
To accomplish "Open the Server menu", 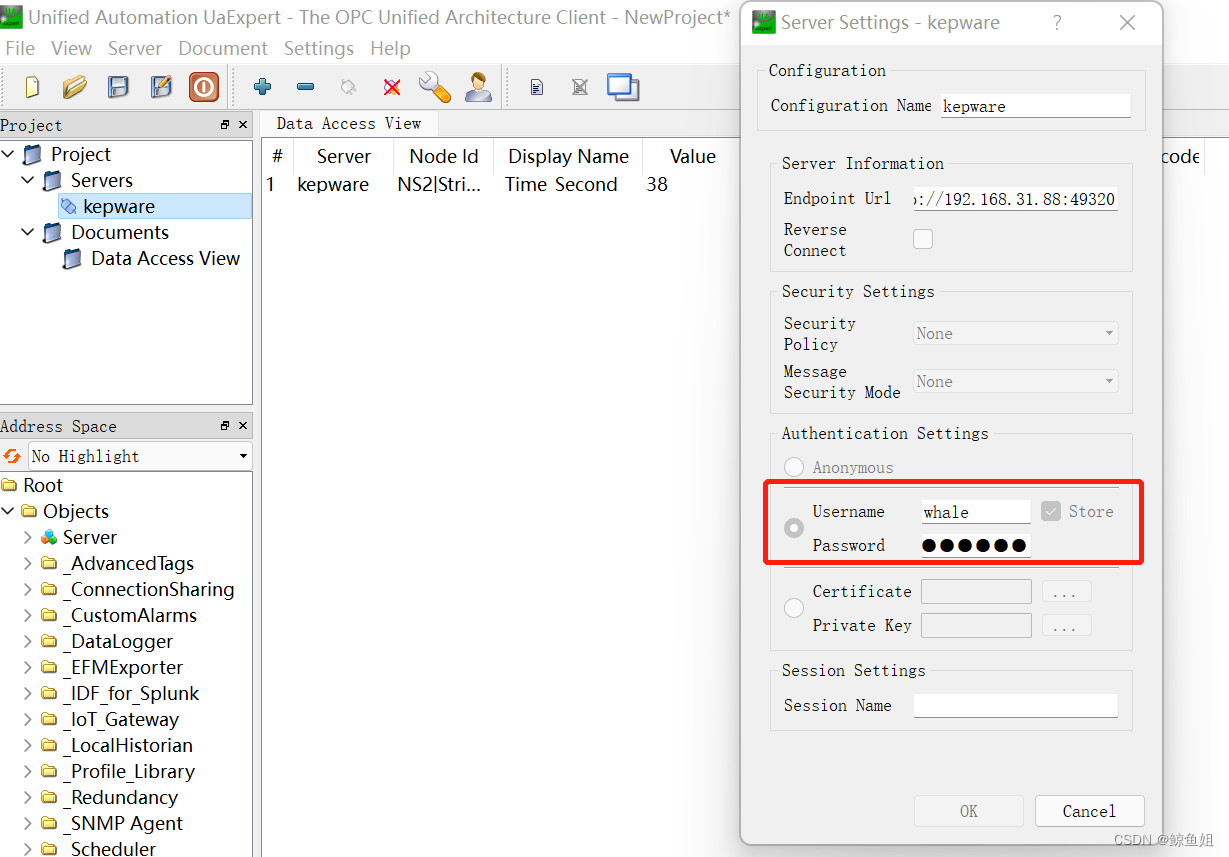I will point(135,48).
